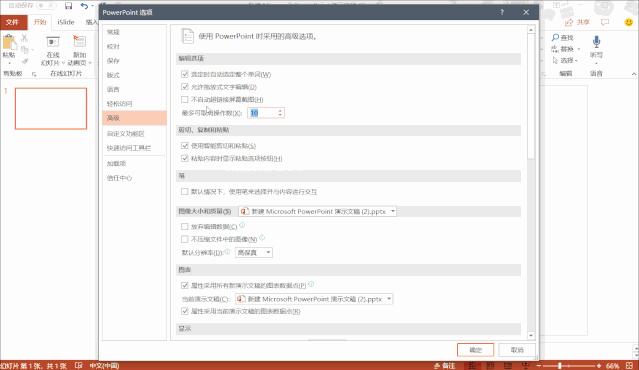Toggle show Paste Options button checkbox
The image size is (639, 370).
[x=185, y=158]
